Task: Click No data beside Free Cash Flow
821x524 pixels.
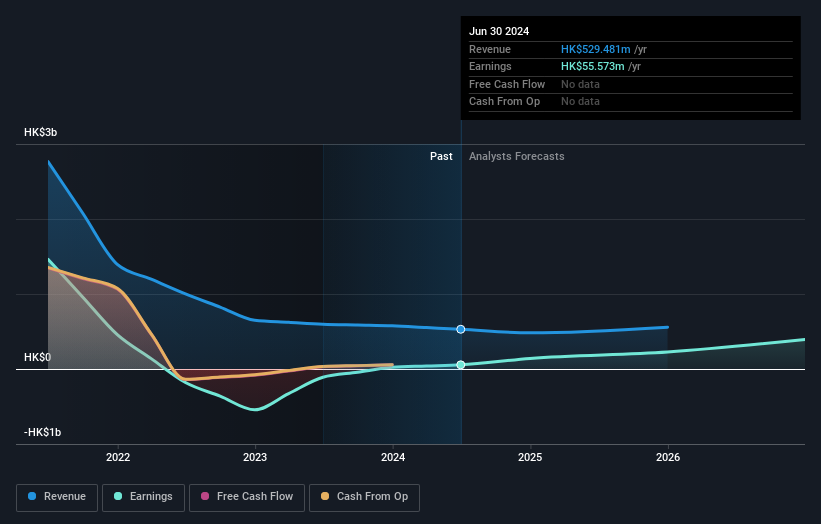Action: pos(580,84)
